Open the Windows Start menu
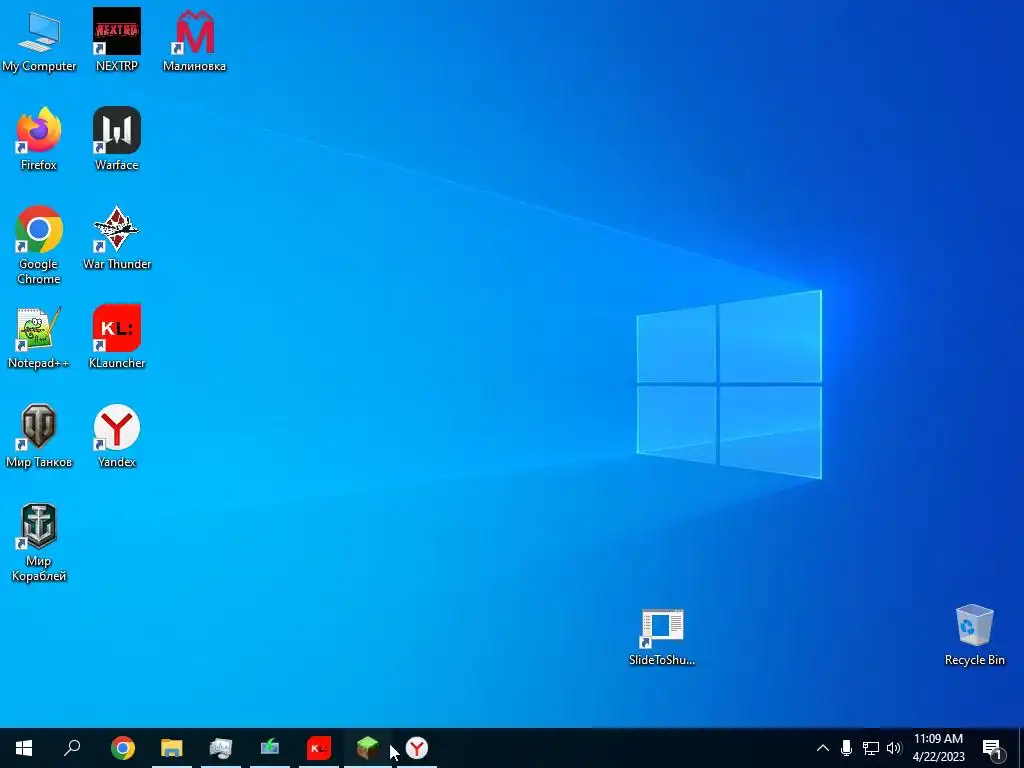 24,748
